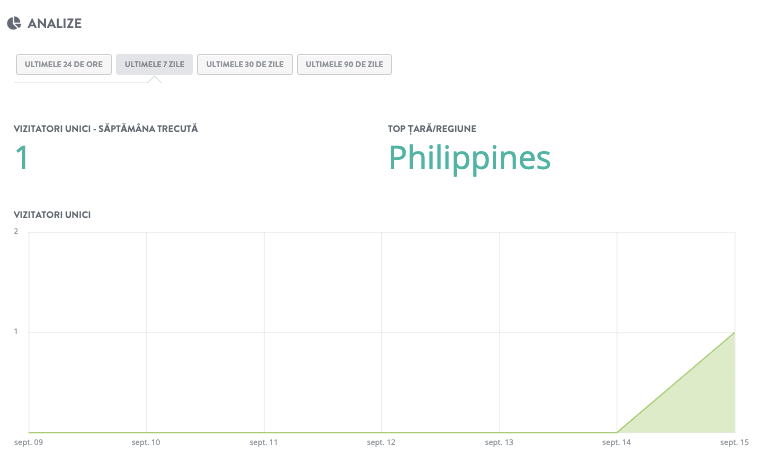The image size is (767, 459).
Task: Choose the sept. 13 date marker
Action: (x=499, y=441)
